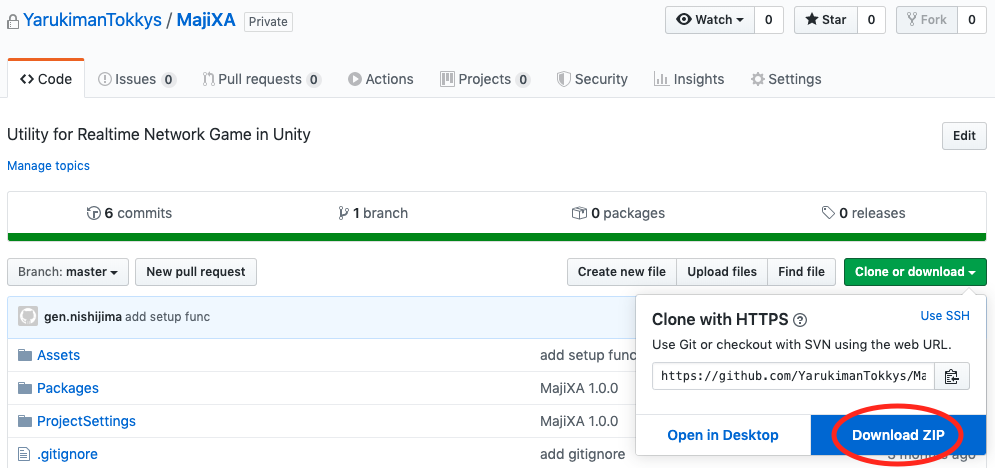Click New pull request
Viewport: 995px width, 468px height.
[x=195, y=272]
